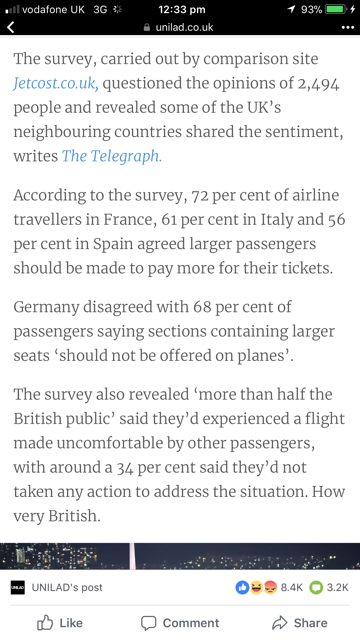View the 3.2K comments count
Screen dimensions: 360x640
338,587
